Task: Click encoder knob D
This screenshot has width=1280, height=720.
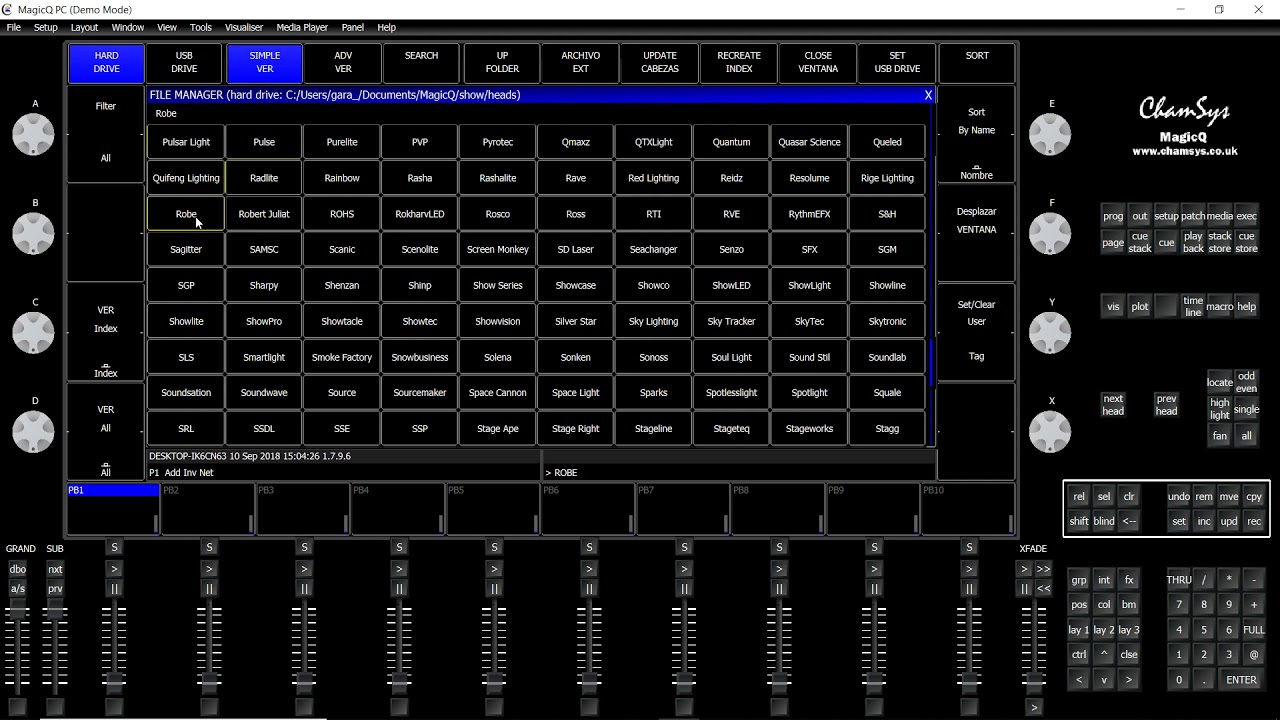Action: (x=33, y=431)
